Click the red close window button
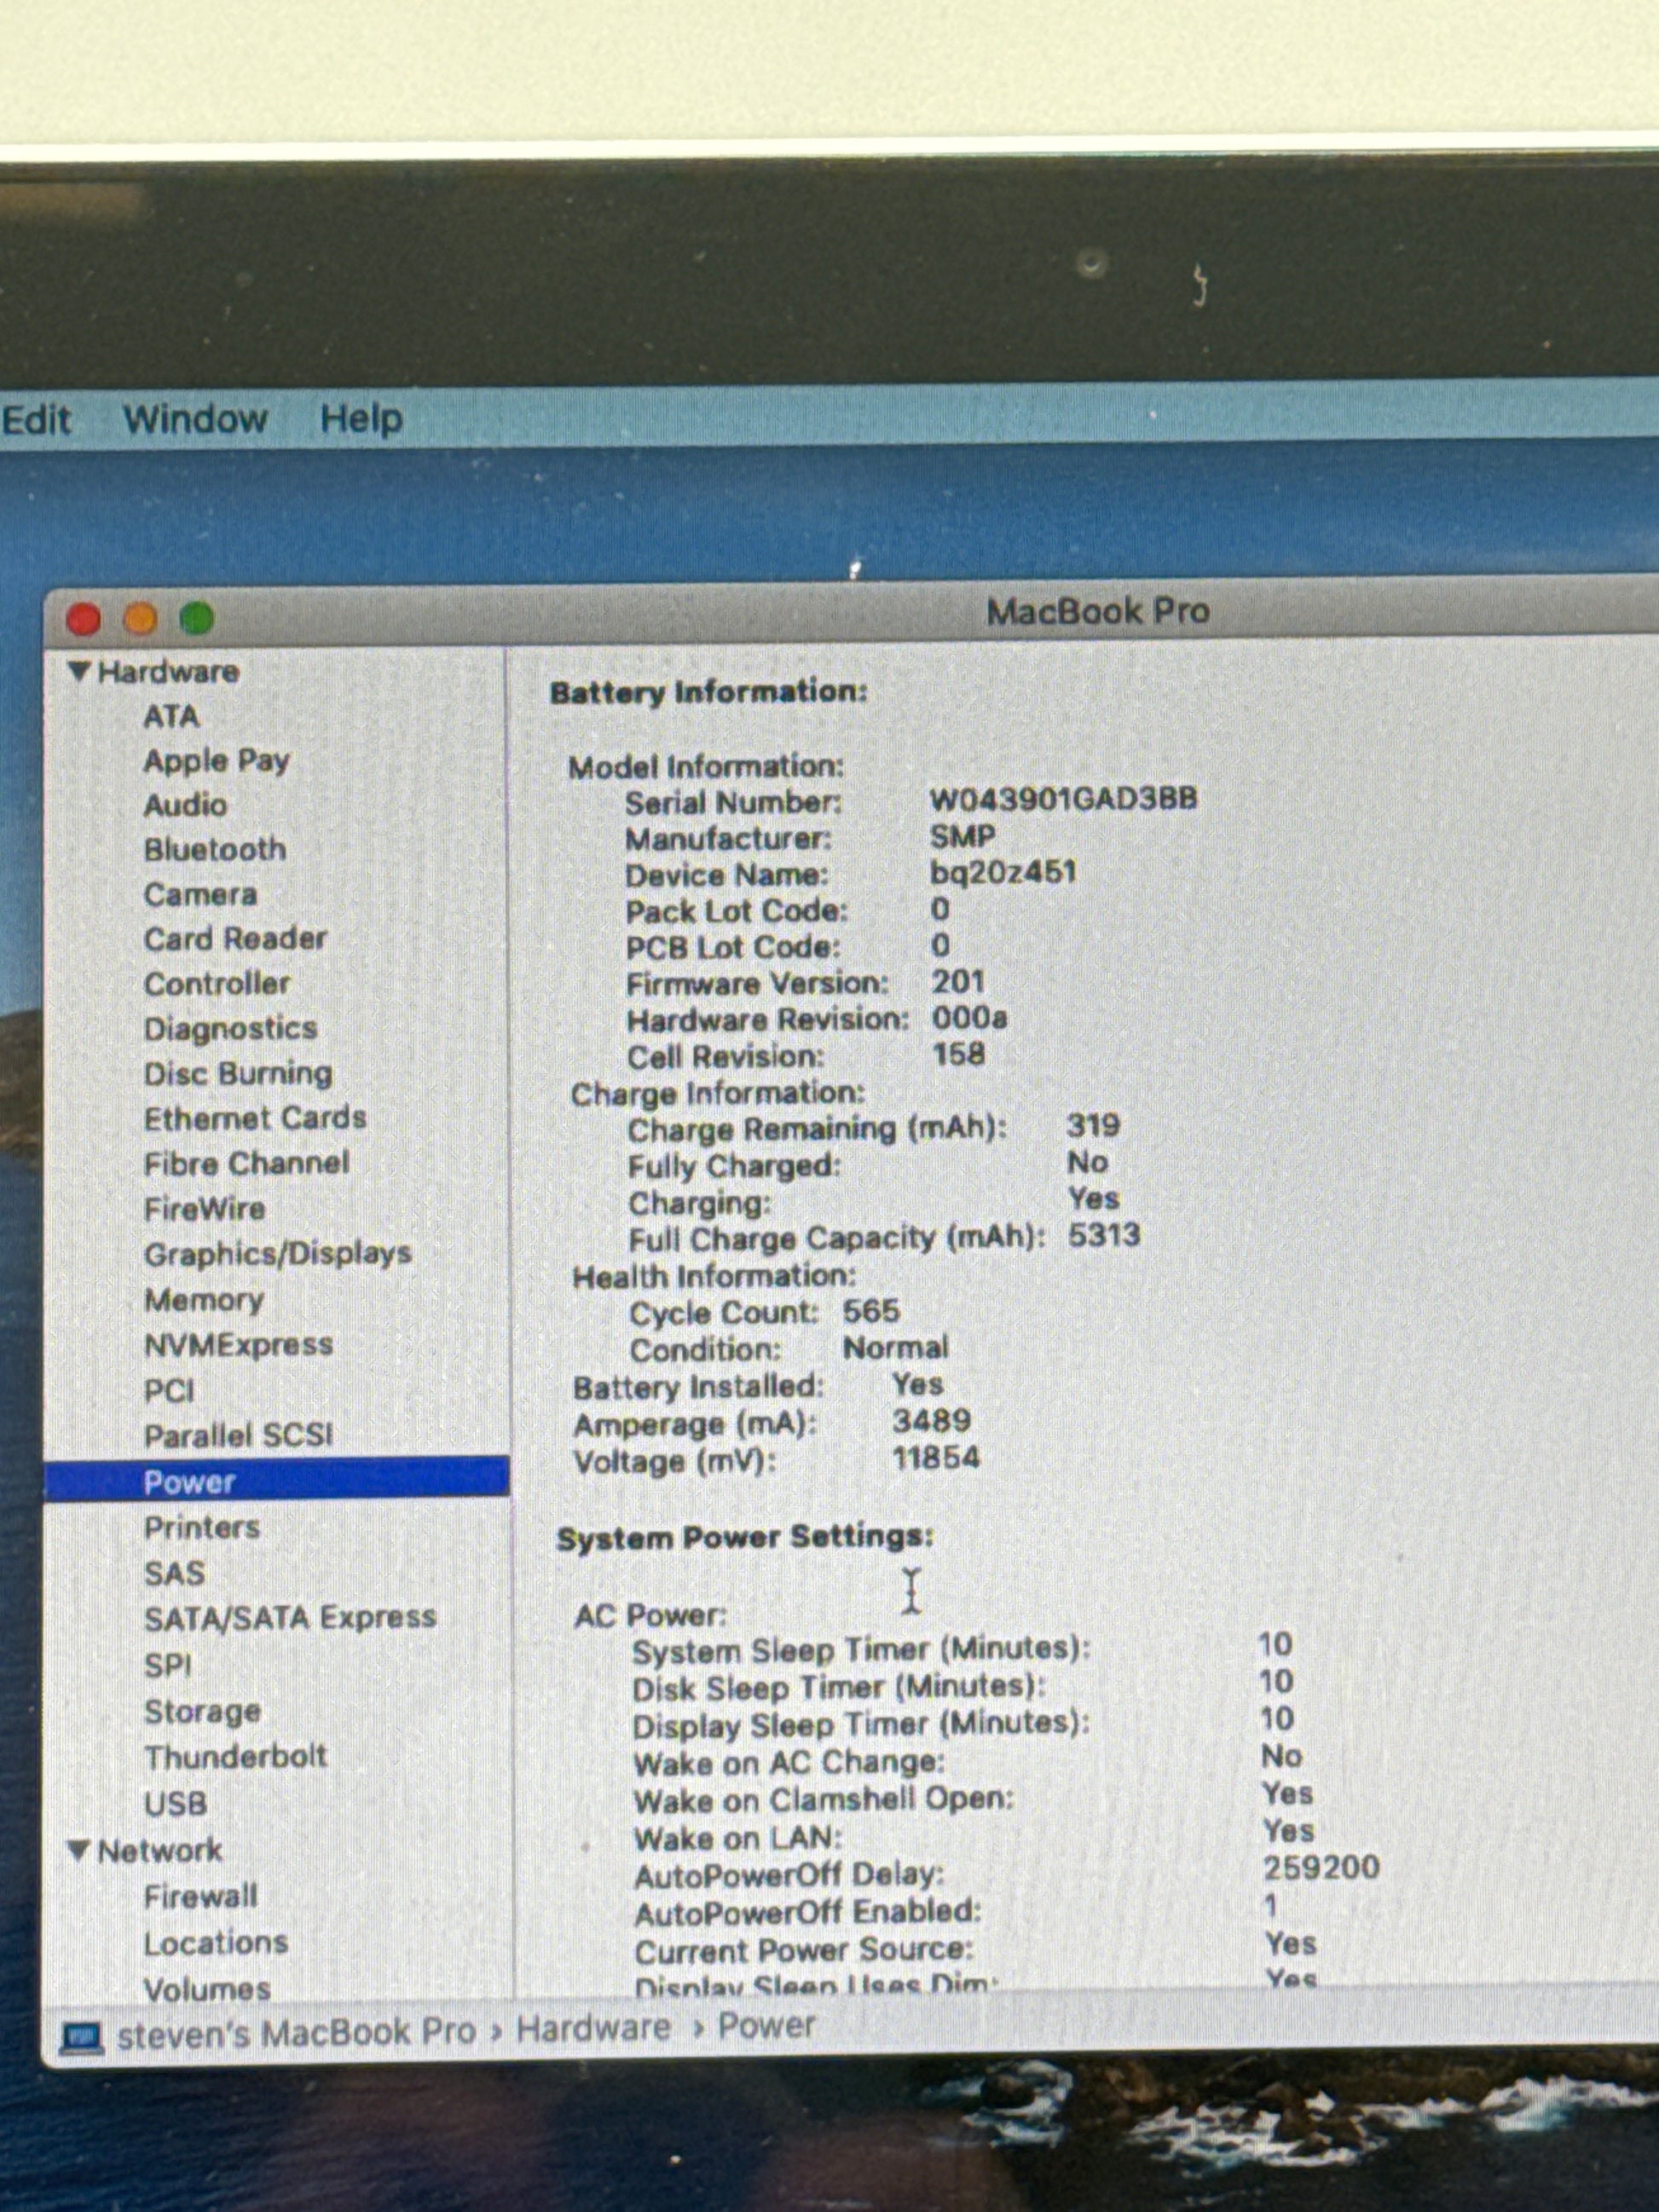Viewport: 1659px width, 2212px height. click(x=84, y=619)
